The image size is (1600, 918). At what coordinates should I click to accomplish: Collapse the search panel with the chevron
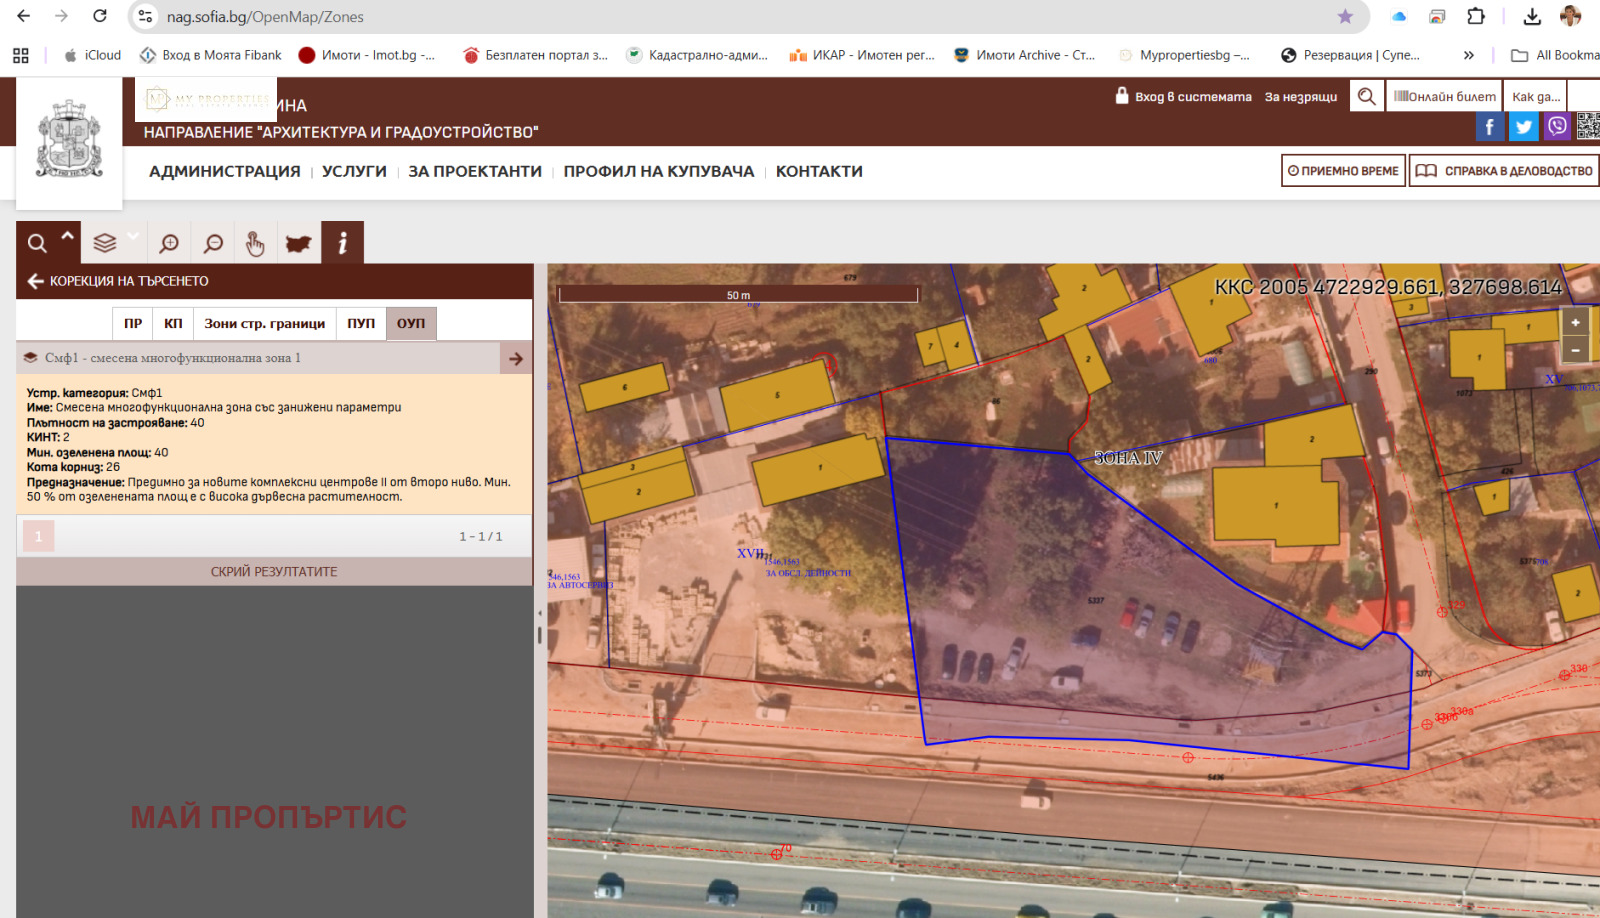(x=67, y=237)
